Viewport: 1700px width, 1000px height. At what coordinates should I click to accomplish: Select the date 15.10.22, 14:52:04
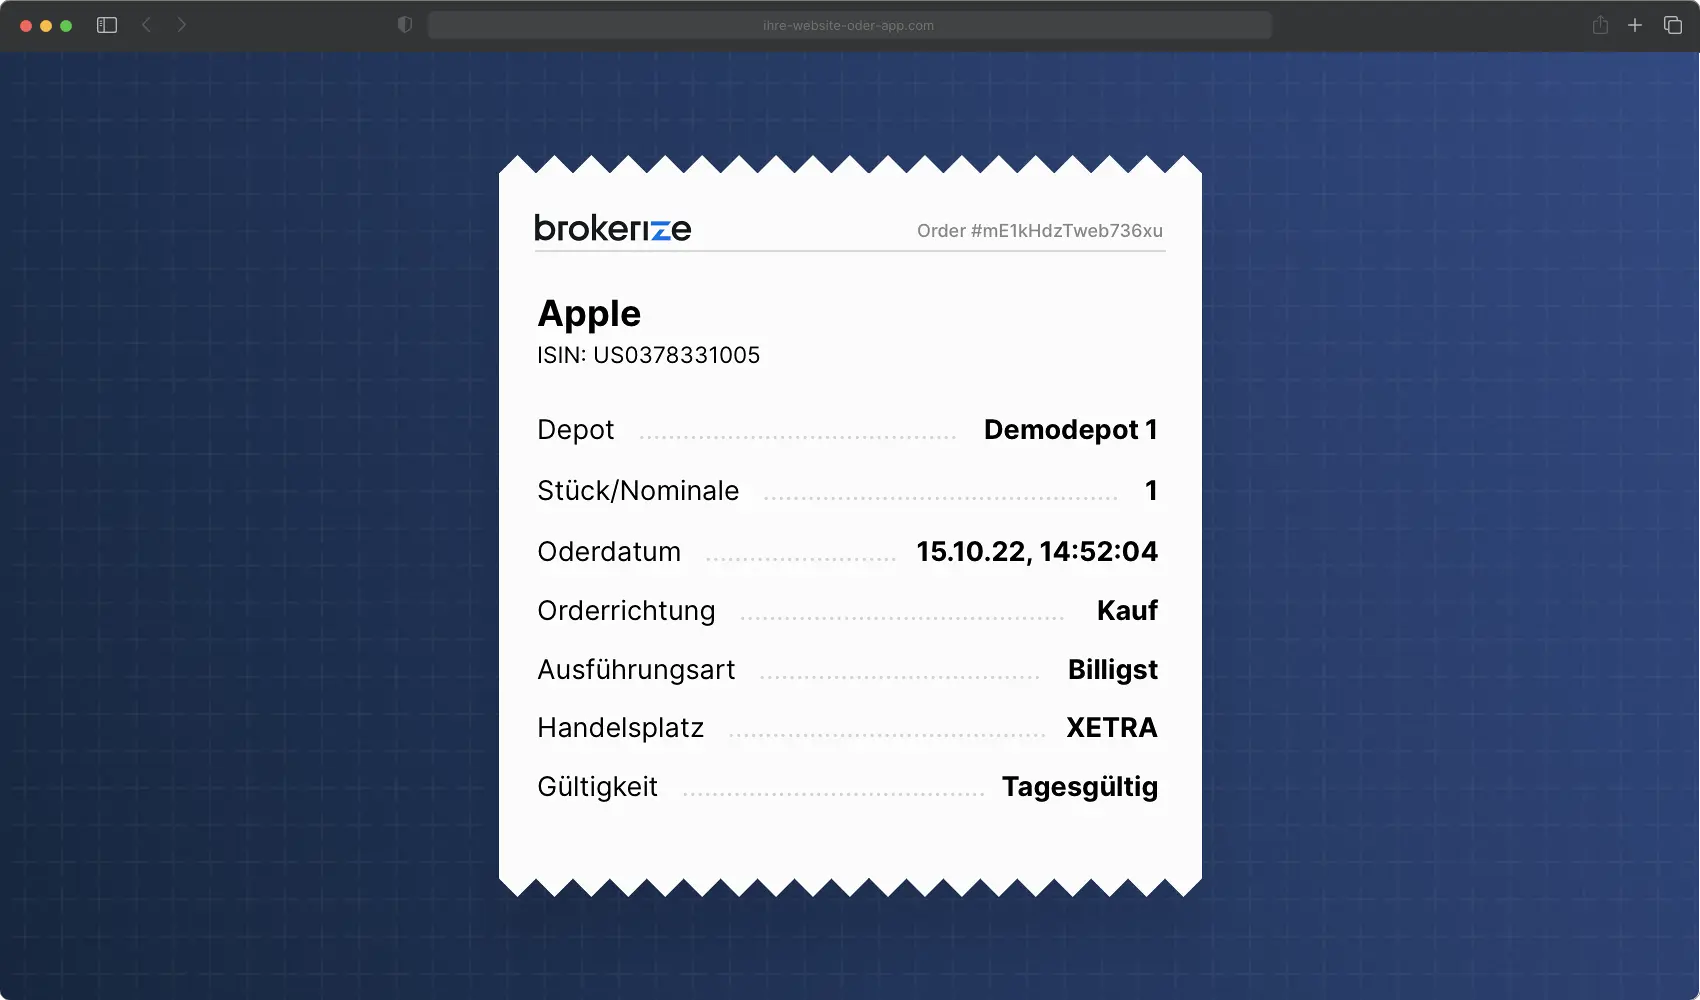pyautogui.click(x=1037, y=552)
